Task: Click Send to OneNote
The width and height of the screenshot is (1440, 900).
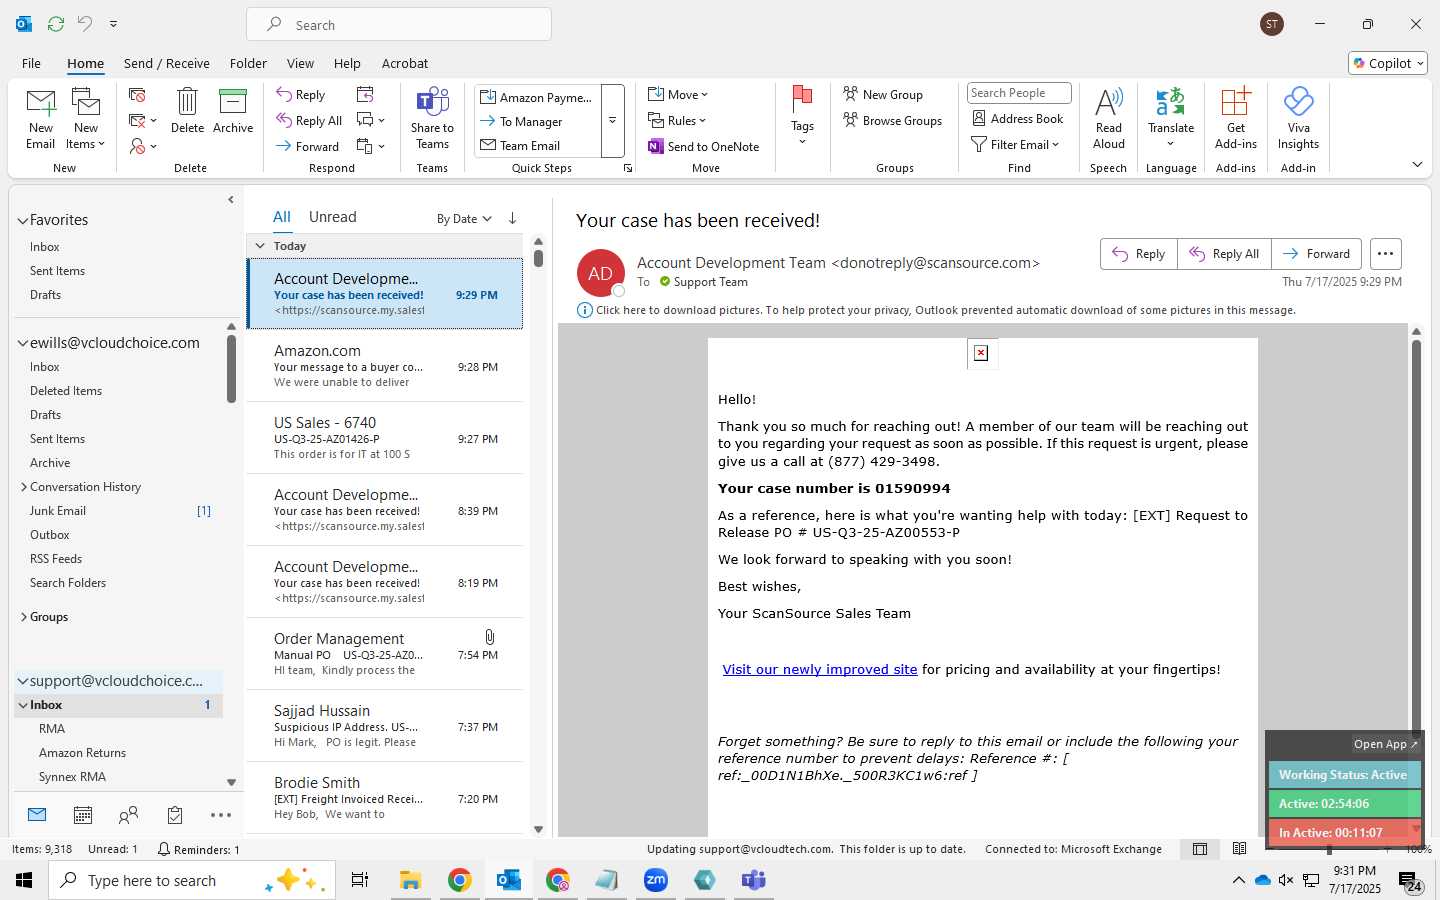Action: (704, 146)
